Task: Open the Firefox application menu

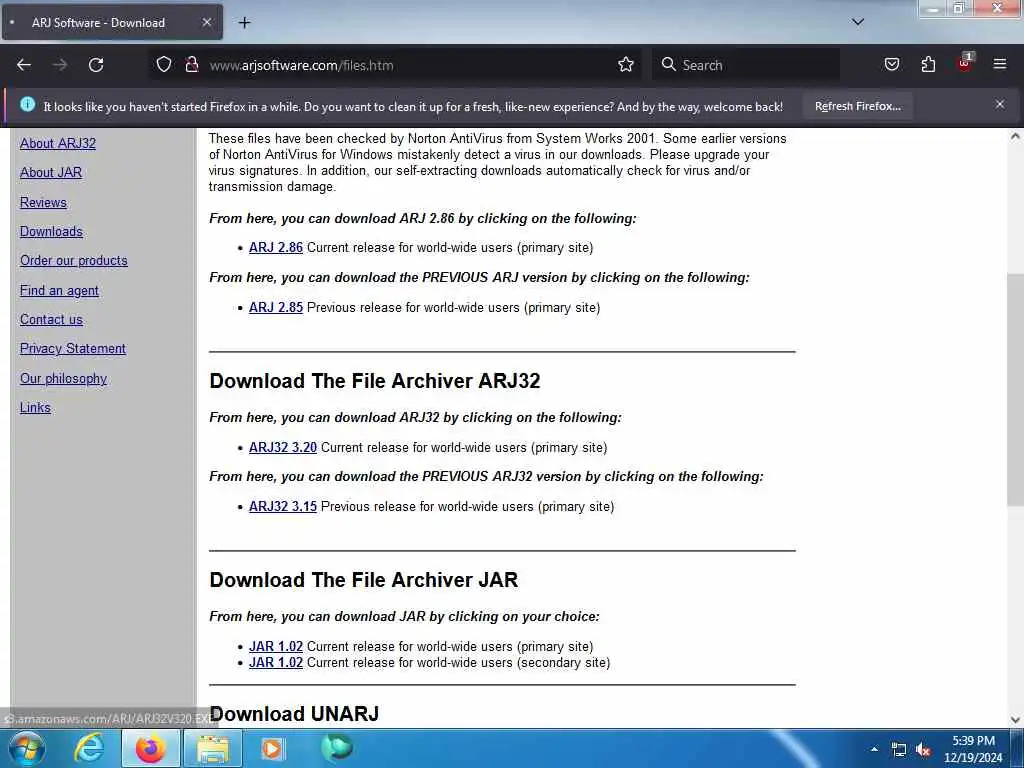Action: coord(999,65)
